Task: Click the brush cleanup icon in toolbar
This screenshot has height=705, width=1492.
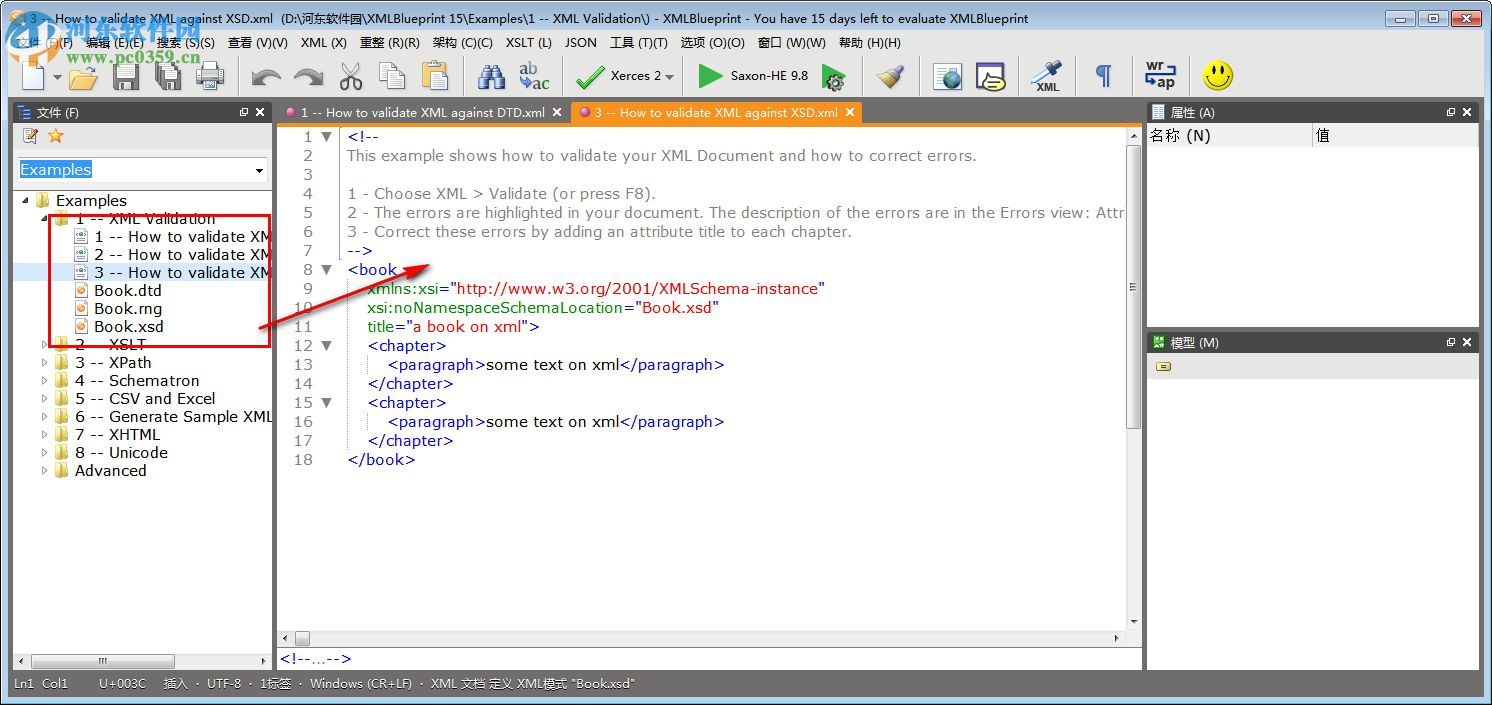Action: [890, 76]
